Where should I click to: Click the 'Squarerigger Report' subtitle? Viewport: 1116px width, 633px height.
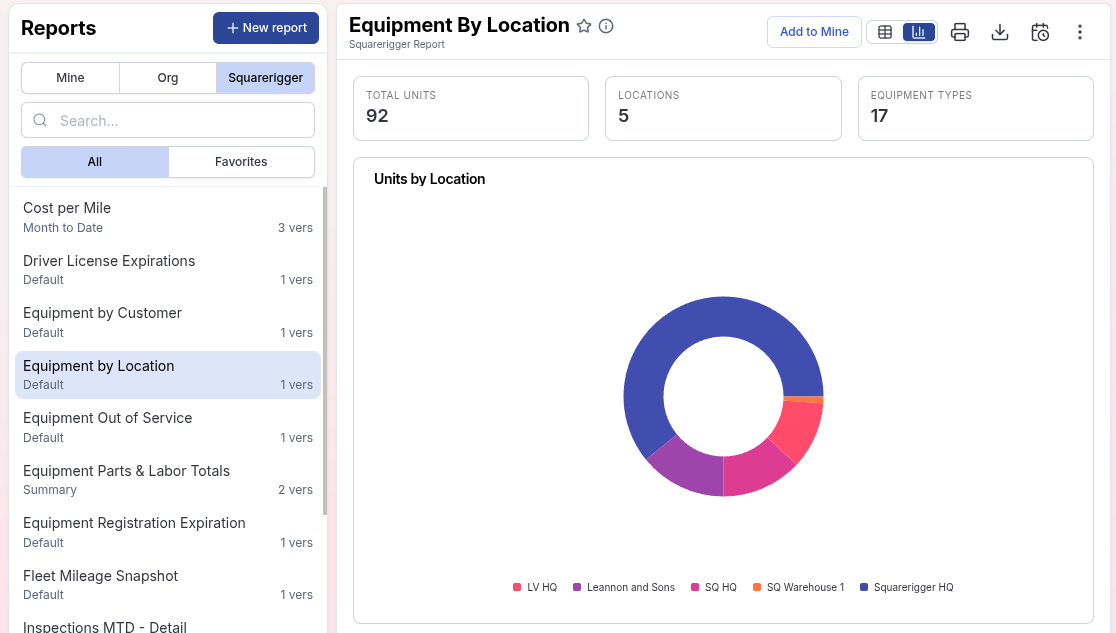(396, 44)
